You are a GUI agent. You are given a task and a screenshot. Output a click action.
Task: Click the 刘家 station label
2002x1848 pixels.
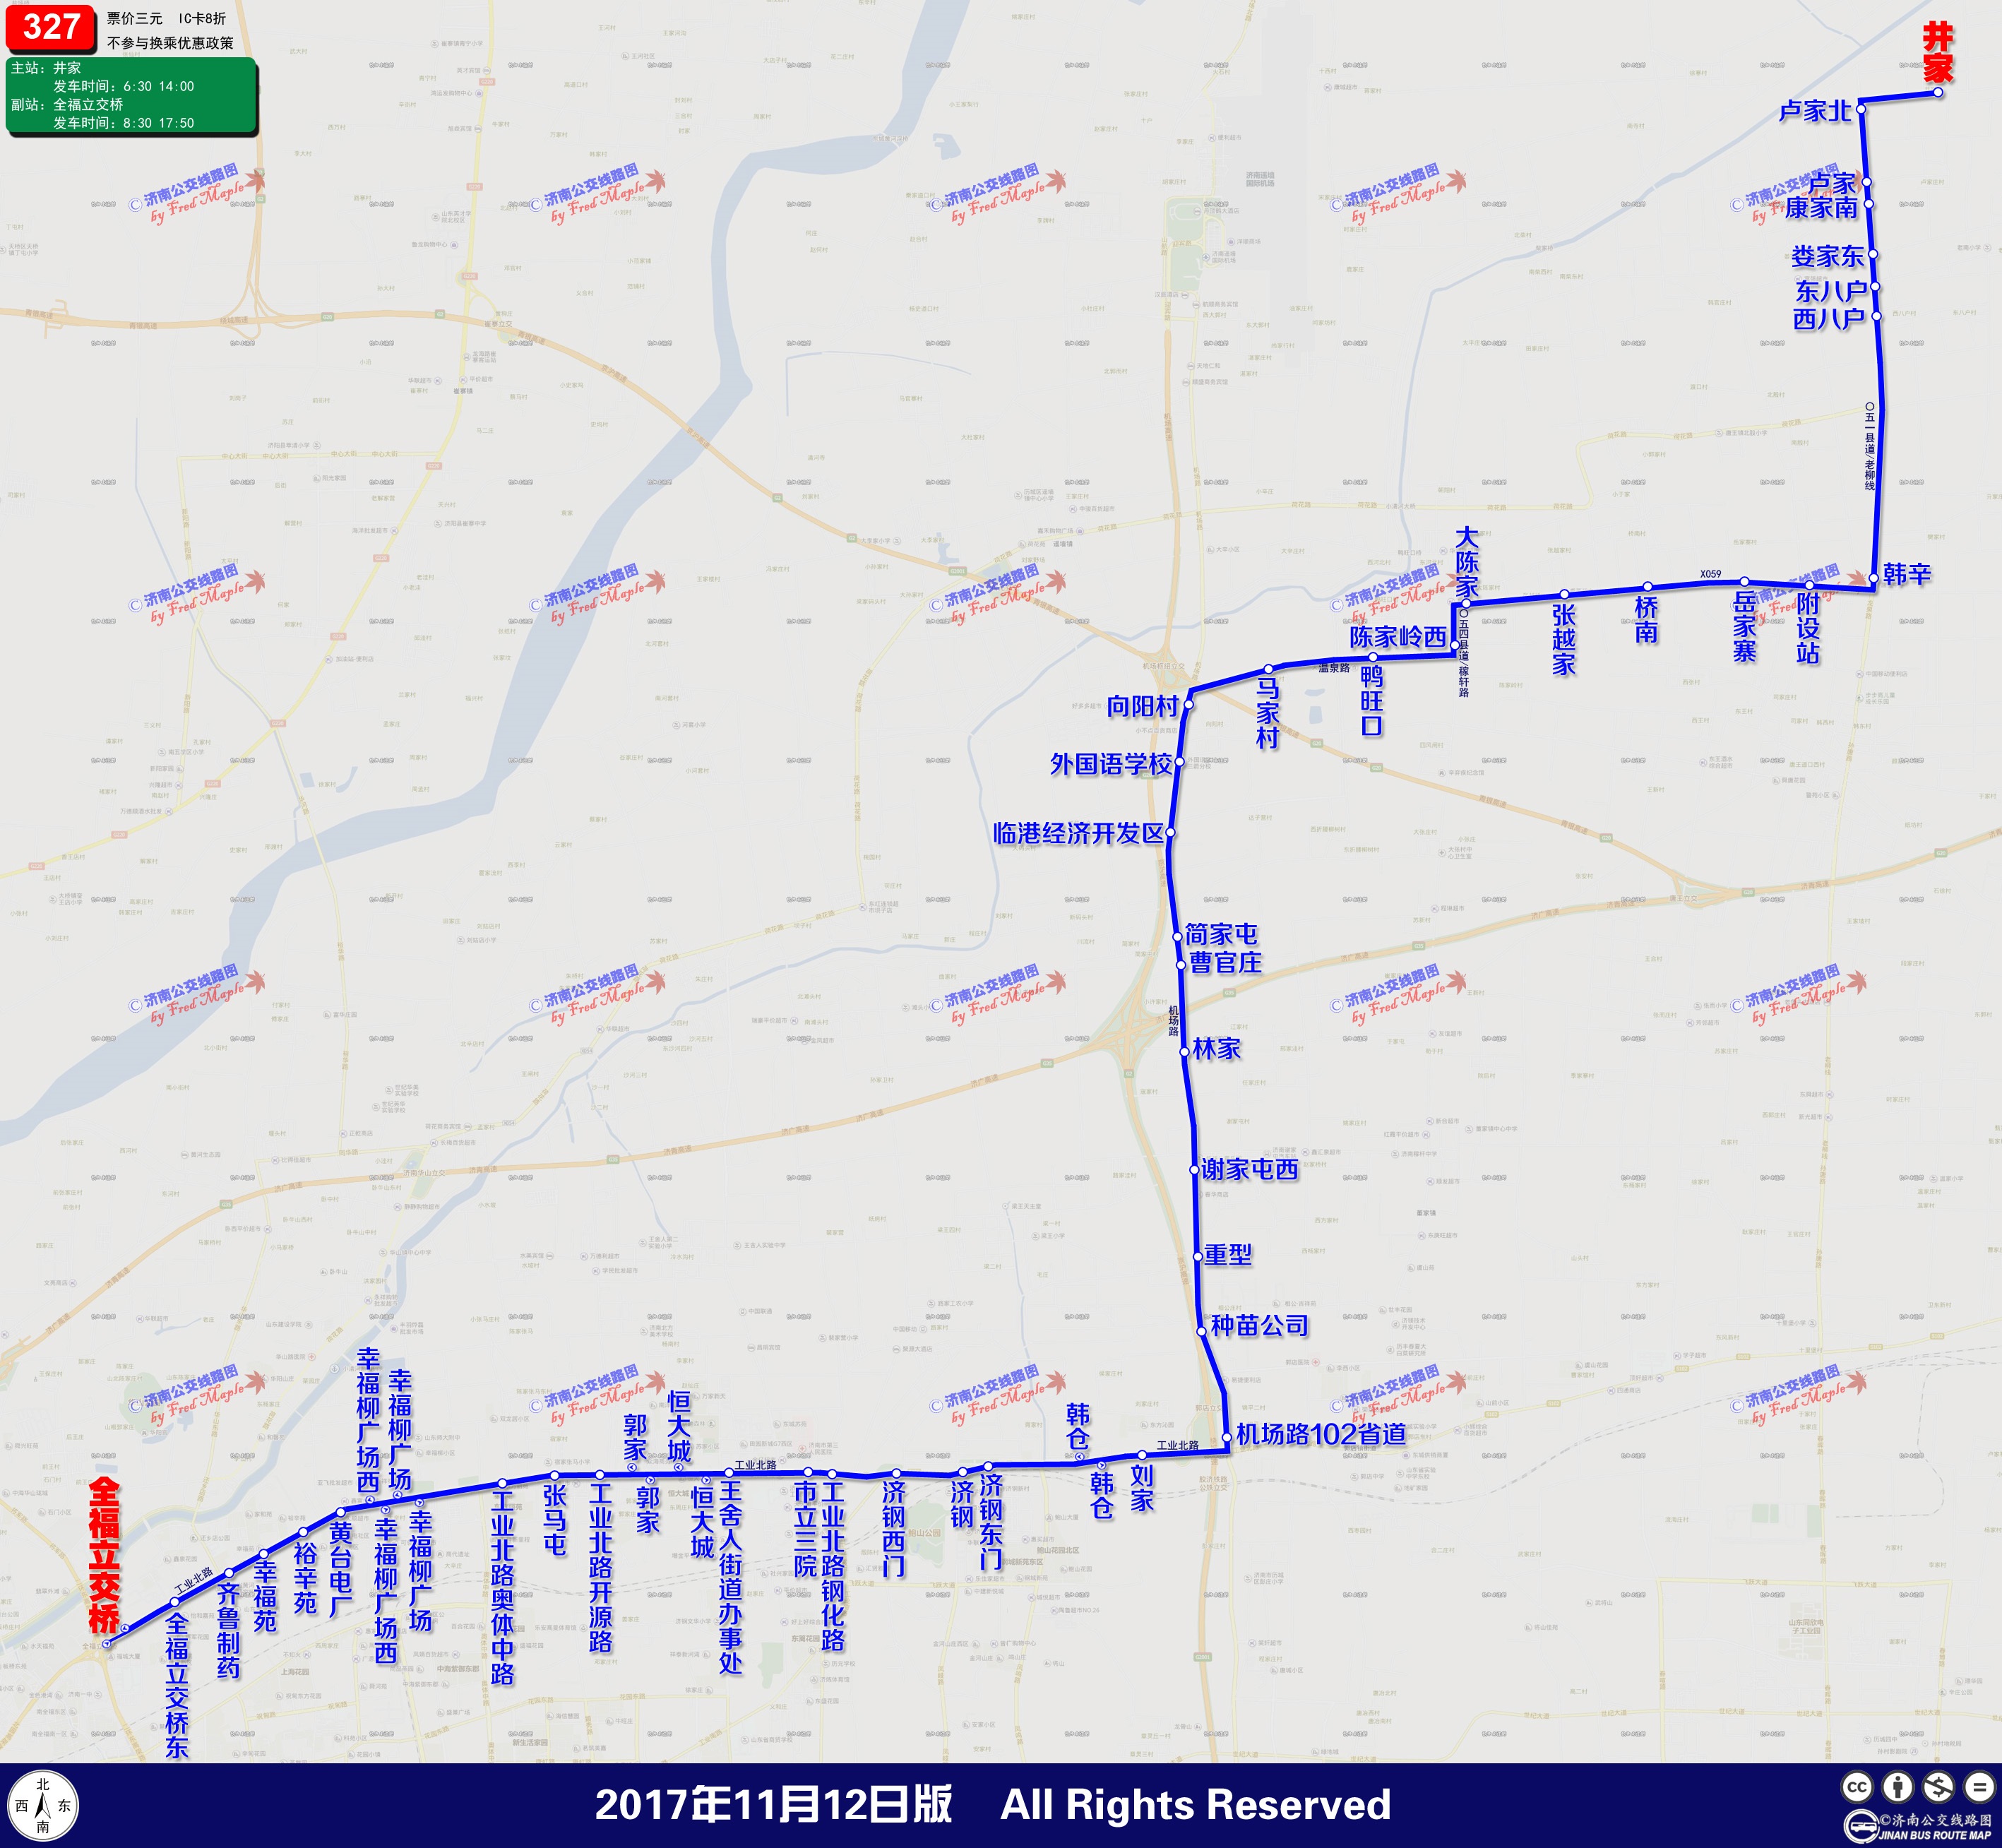[1142, 1488]
